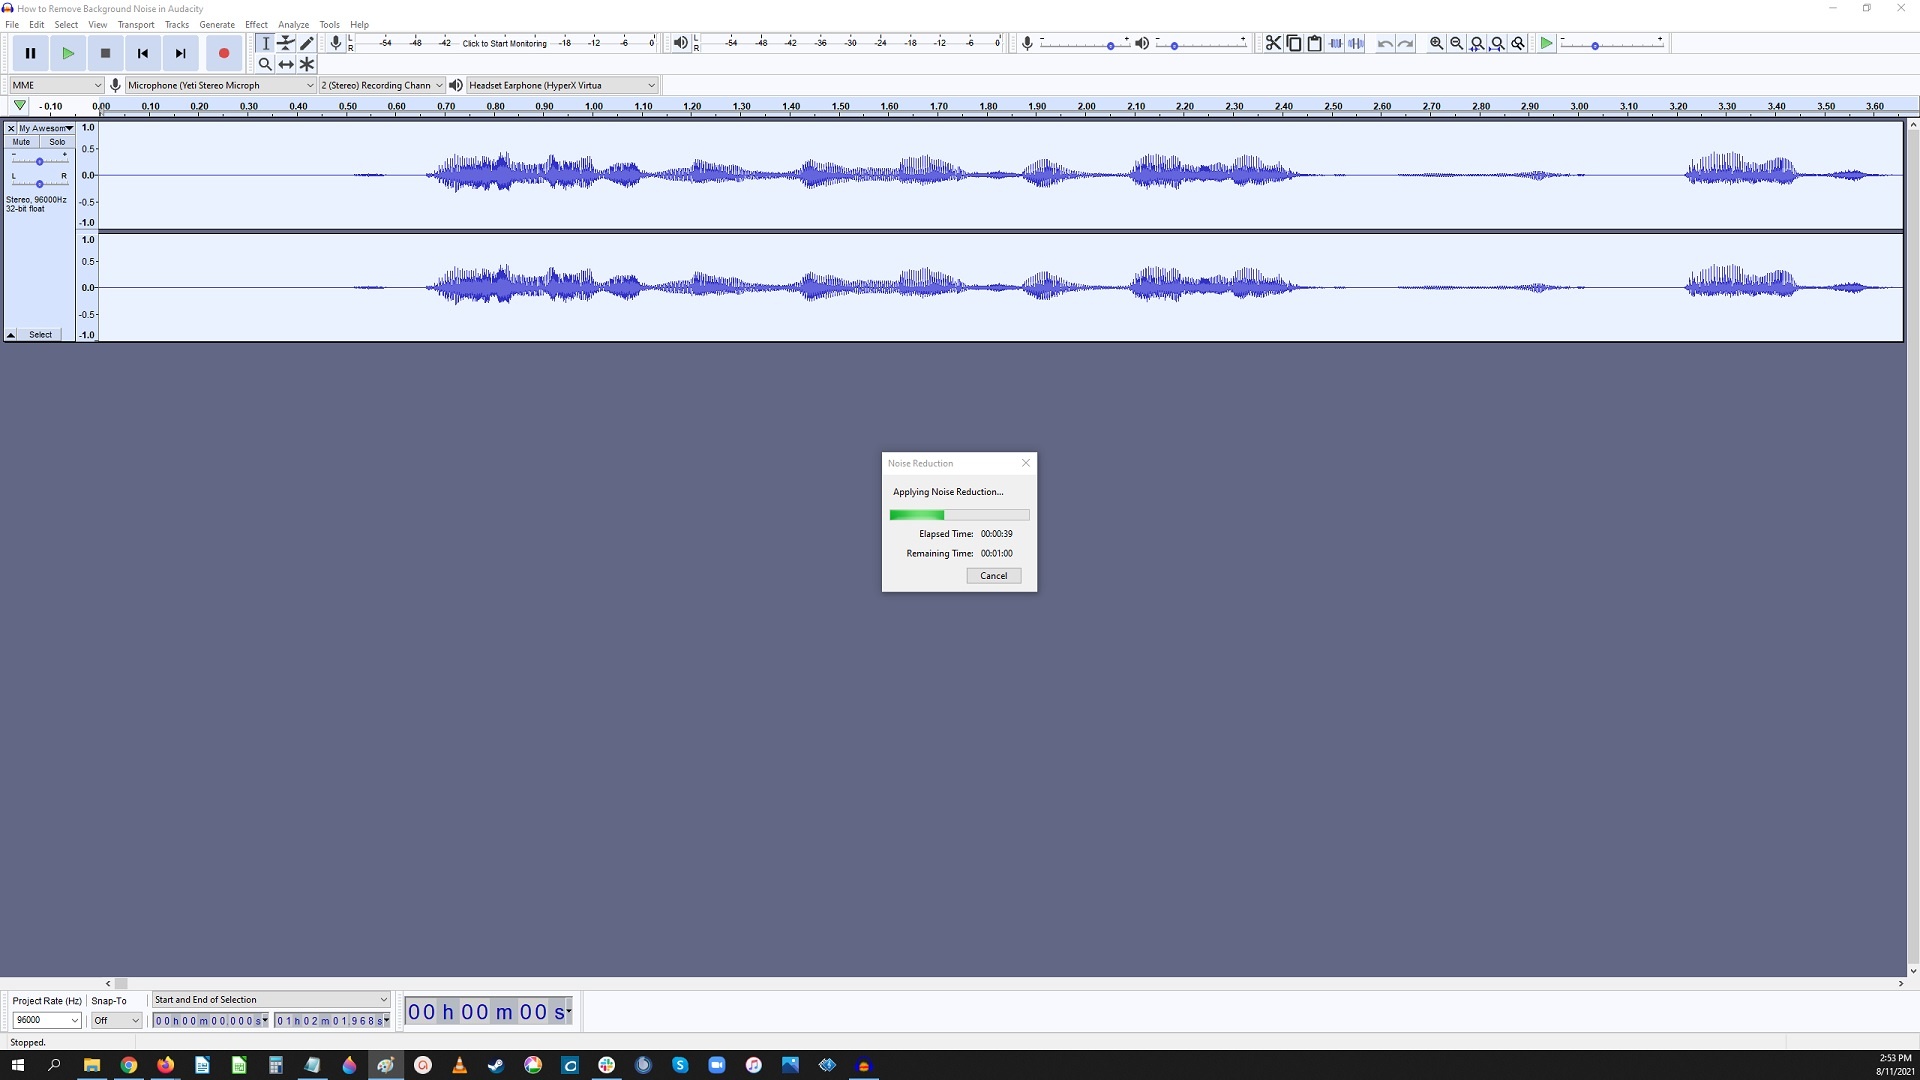Viewport: 1920px width, 1080px height.
Task: Solo the My Awesome track
Action: pos(57,141)
